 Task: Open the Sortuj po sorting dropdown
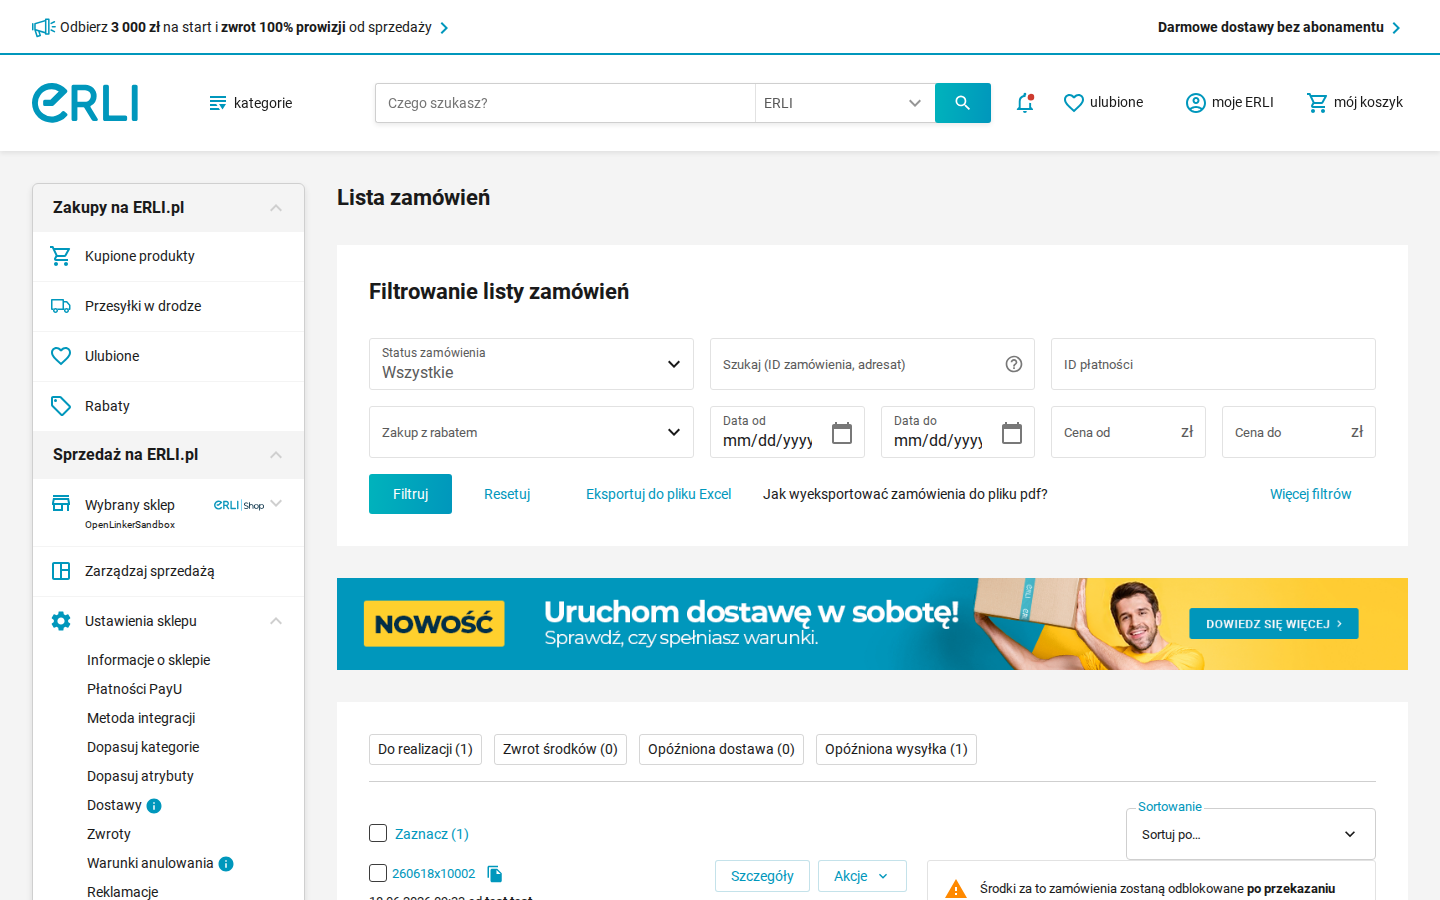tap(1251, 834)
